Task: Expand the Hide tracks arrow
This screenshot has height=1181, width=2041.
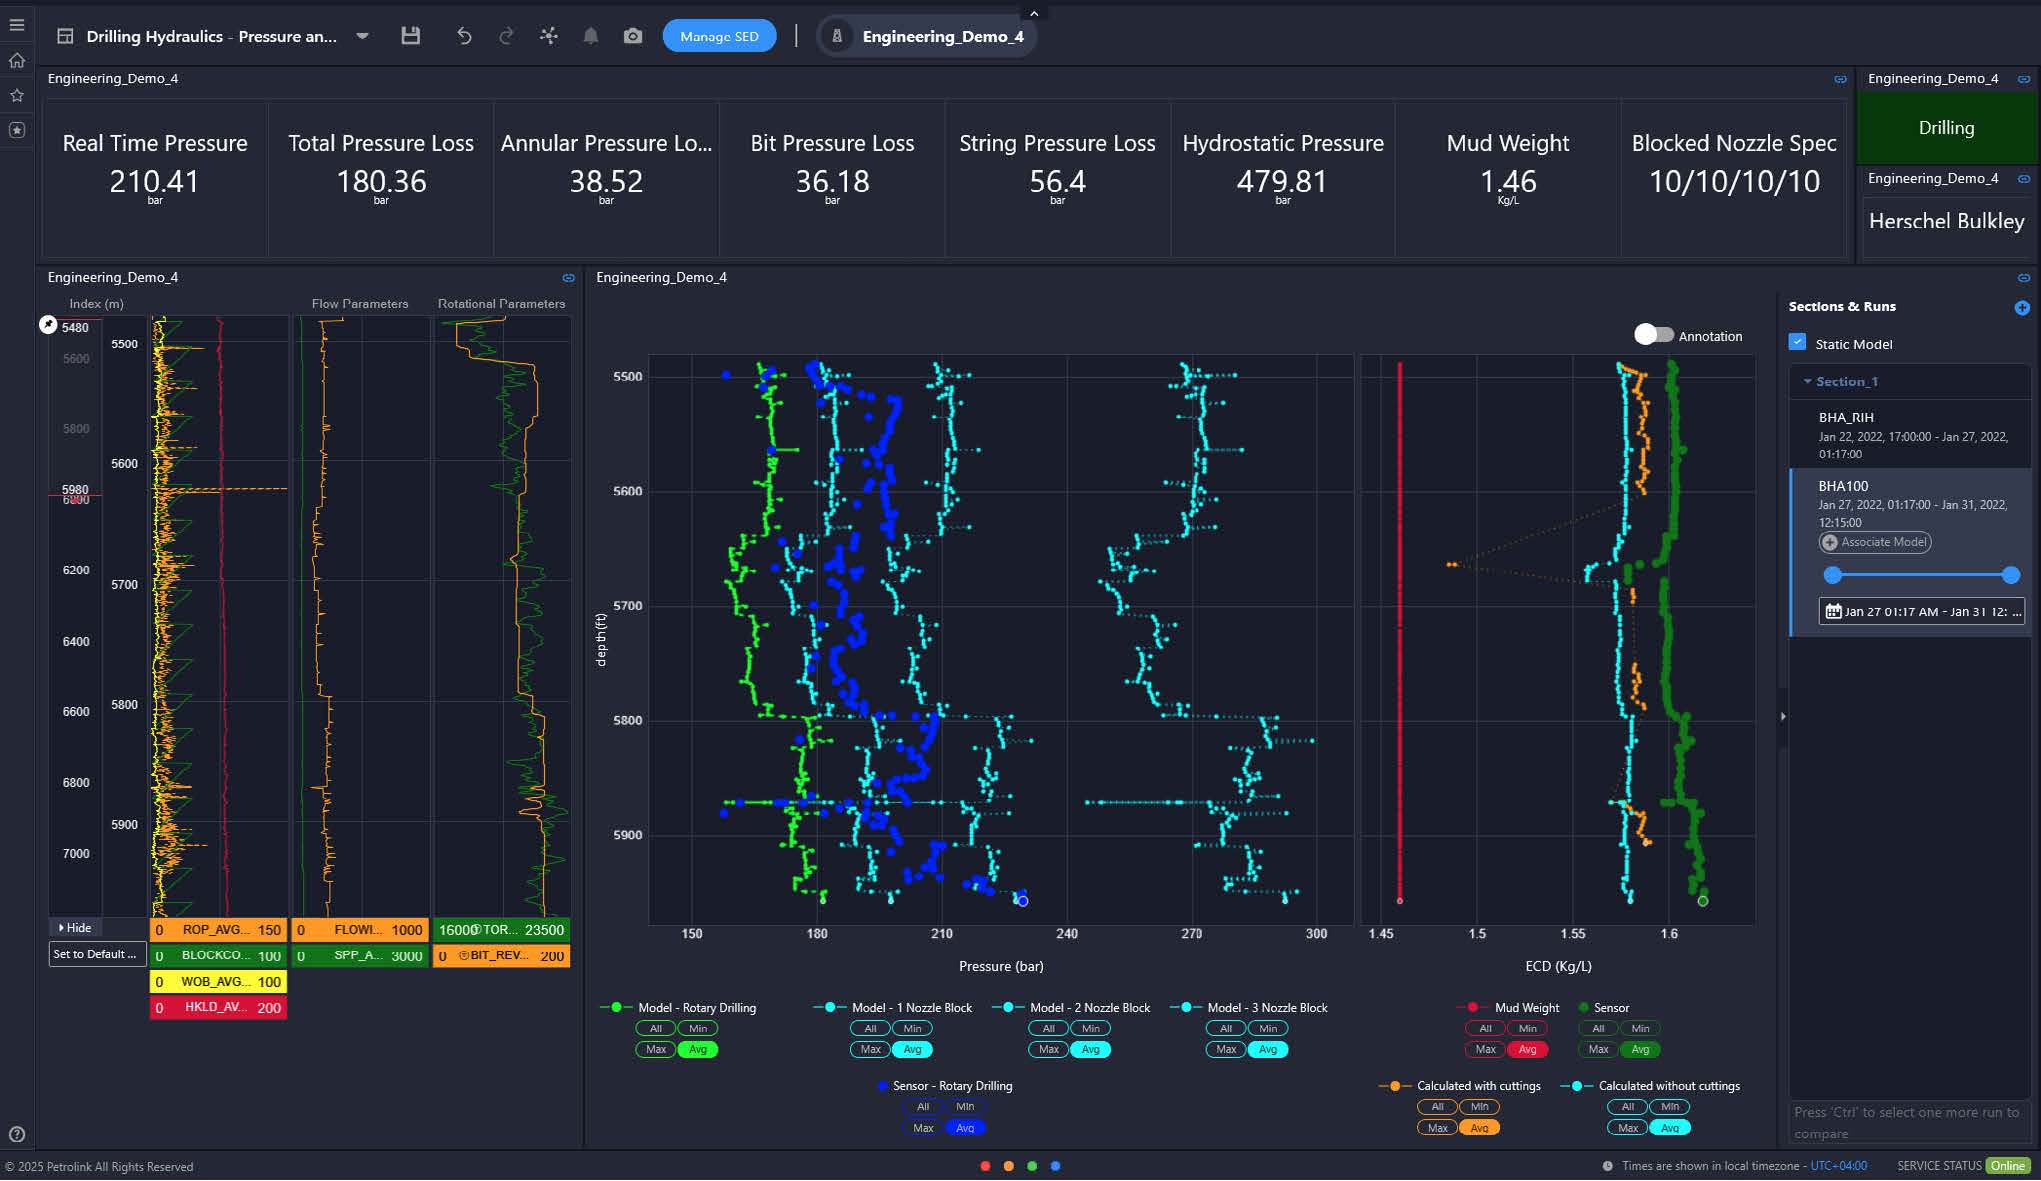Action: point(62,928)
